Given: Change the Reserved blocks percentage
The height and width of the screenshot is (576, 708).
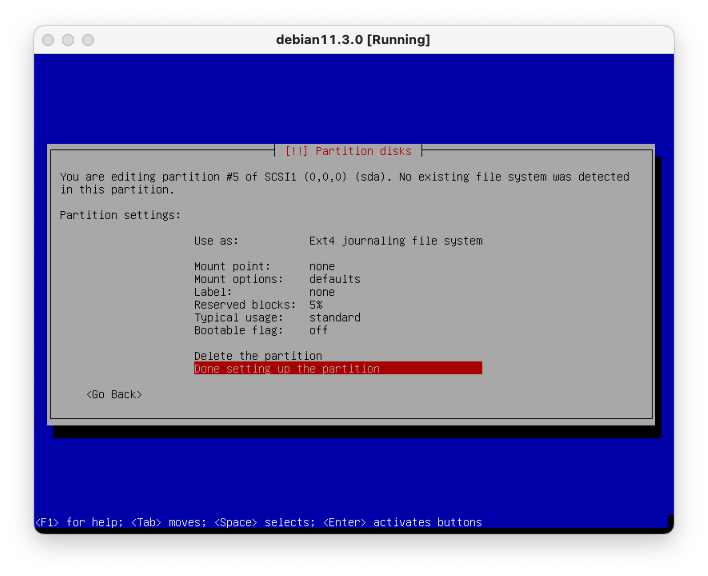Looking at the screenshot, I should click(258, 305).
